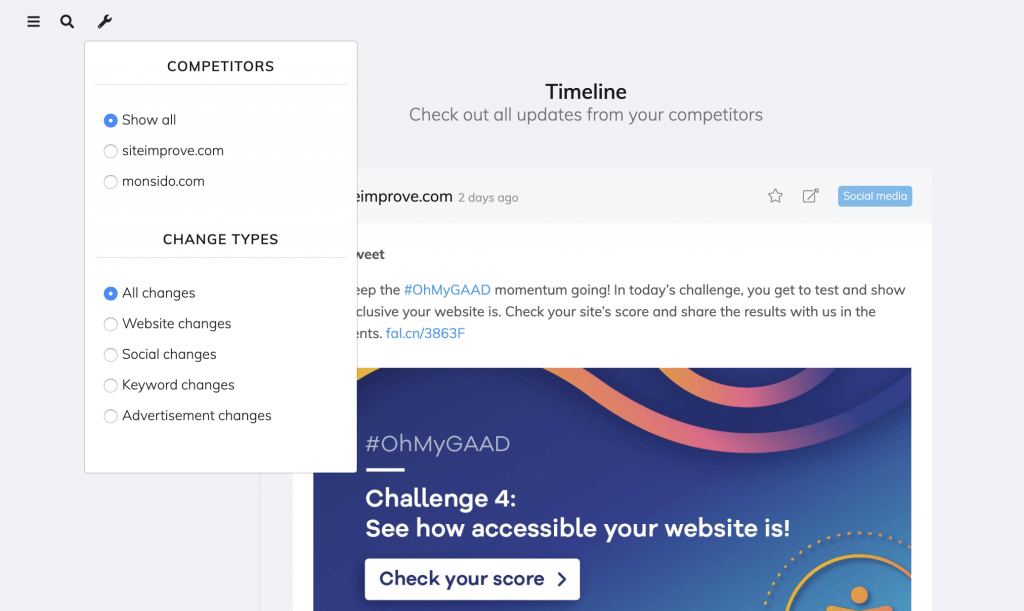Select All changes radio option

pyautogui.click(x=110, y=293)
